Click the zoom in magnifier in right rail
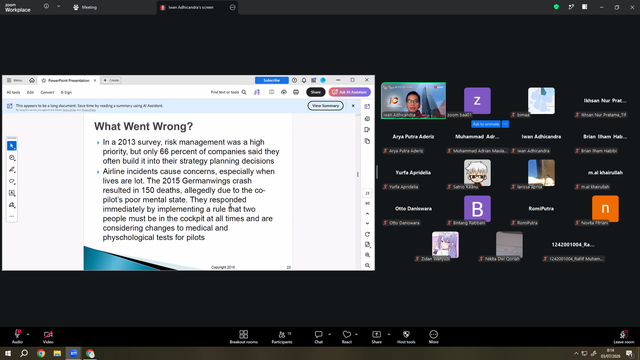 pyautogui.click(x=367, y=255)
